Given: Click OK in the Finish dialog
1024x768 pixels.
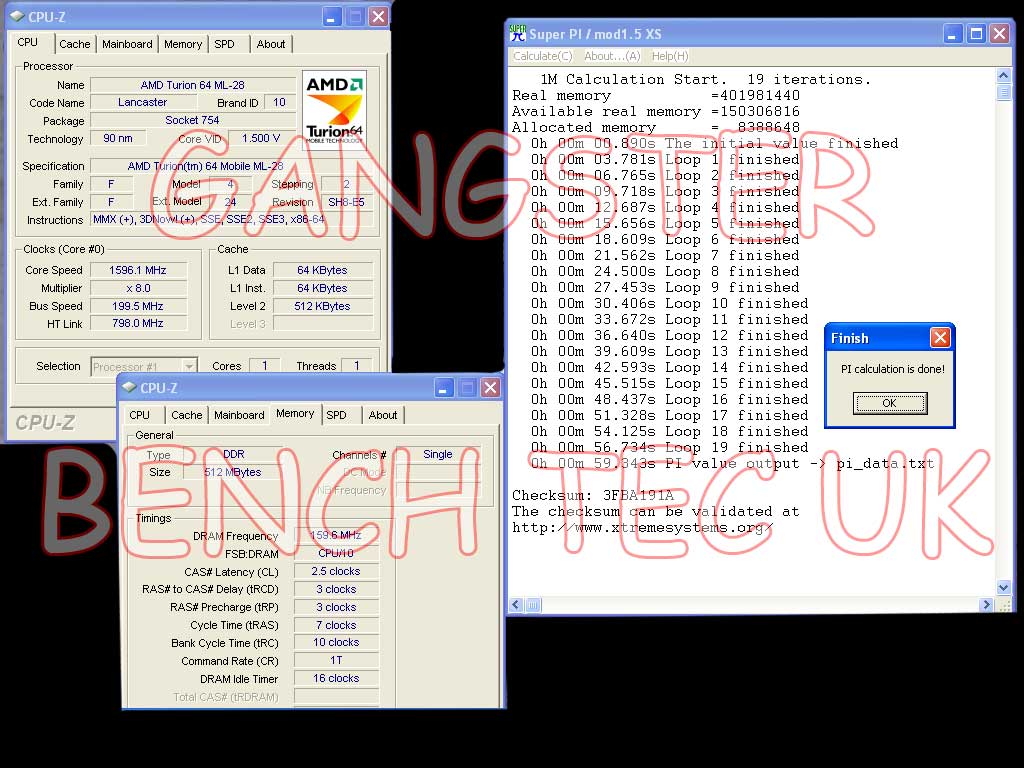Looking at the screenshot, I should pyautogui.click(x=889, y=403).
